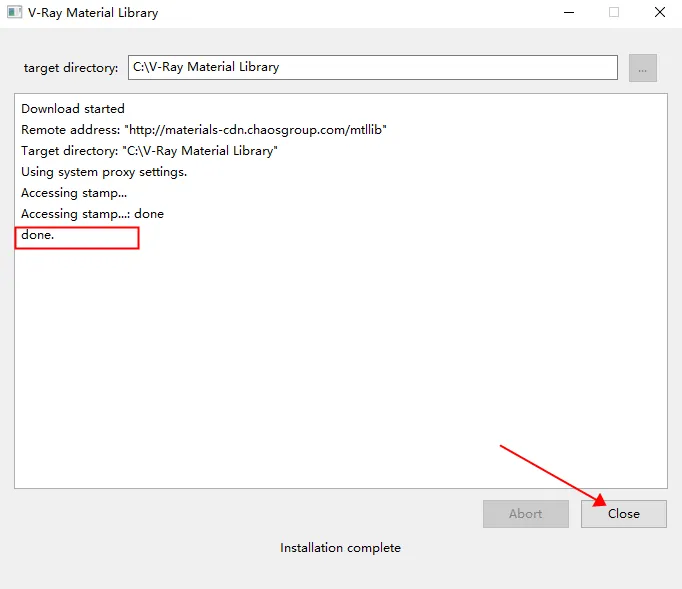This screenshot has width=682, height=589.
Task: Click the V-Ray app icon in title bar
Action: pos(14,13)
